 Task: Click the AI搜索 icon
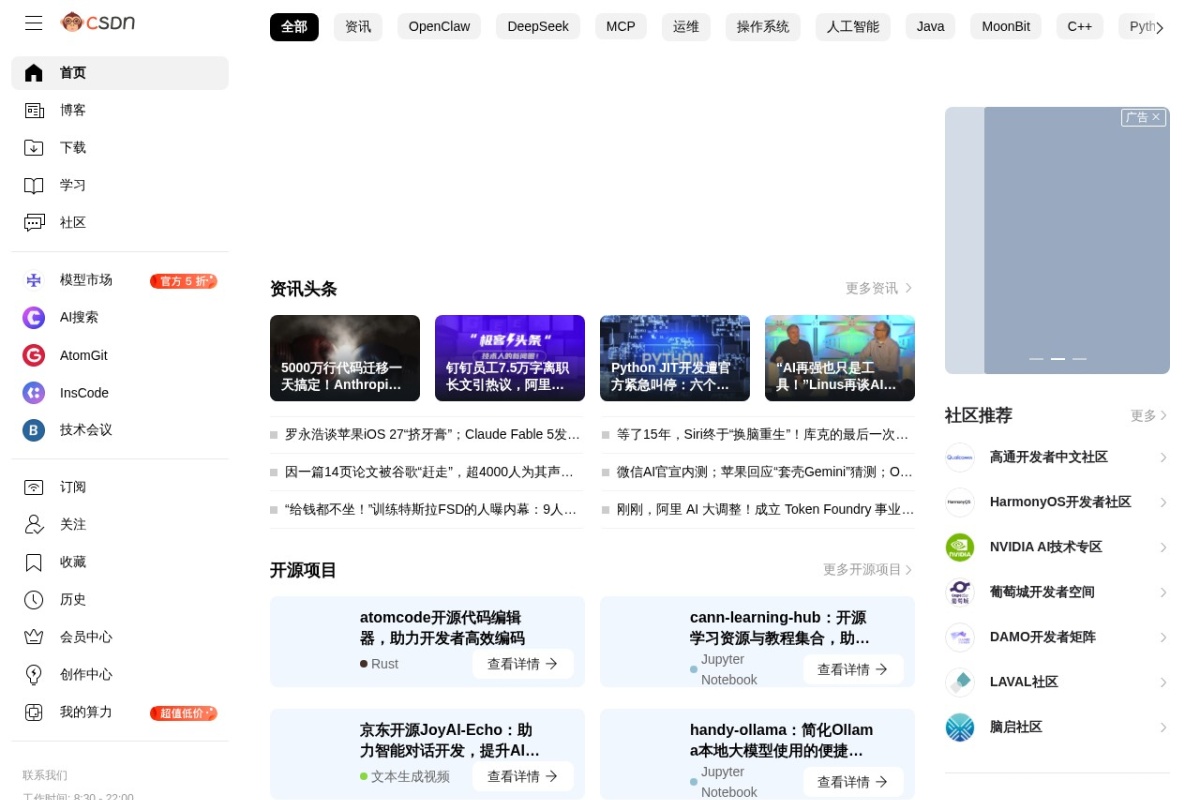(x=34, y=317)
